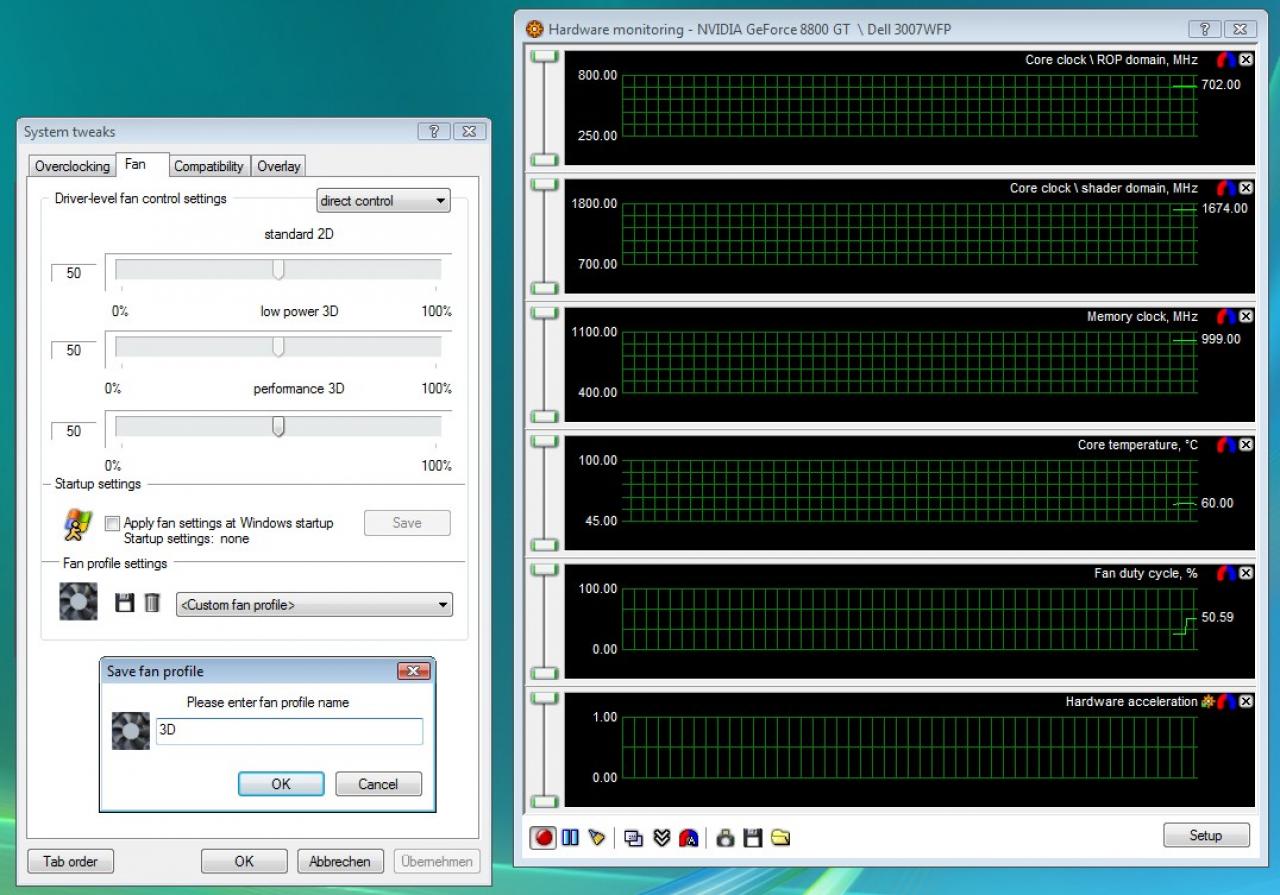
Task: Close the Save fan profile dialog
Action: pyautogui.click(x=413, y=671)
